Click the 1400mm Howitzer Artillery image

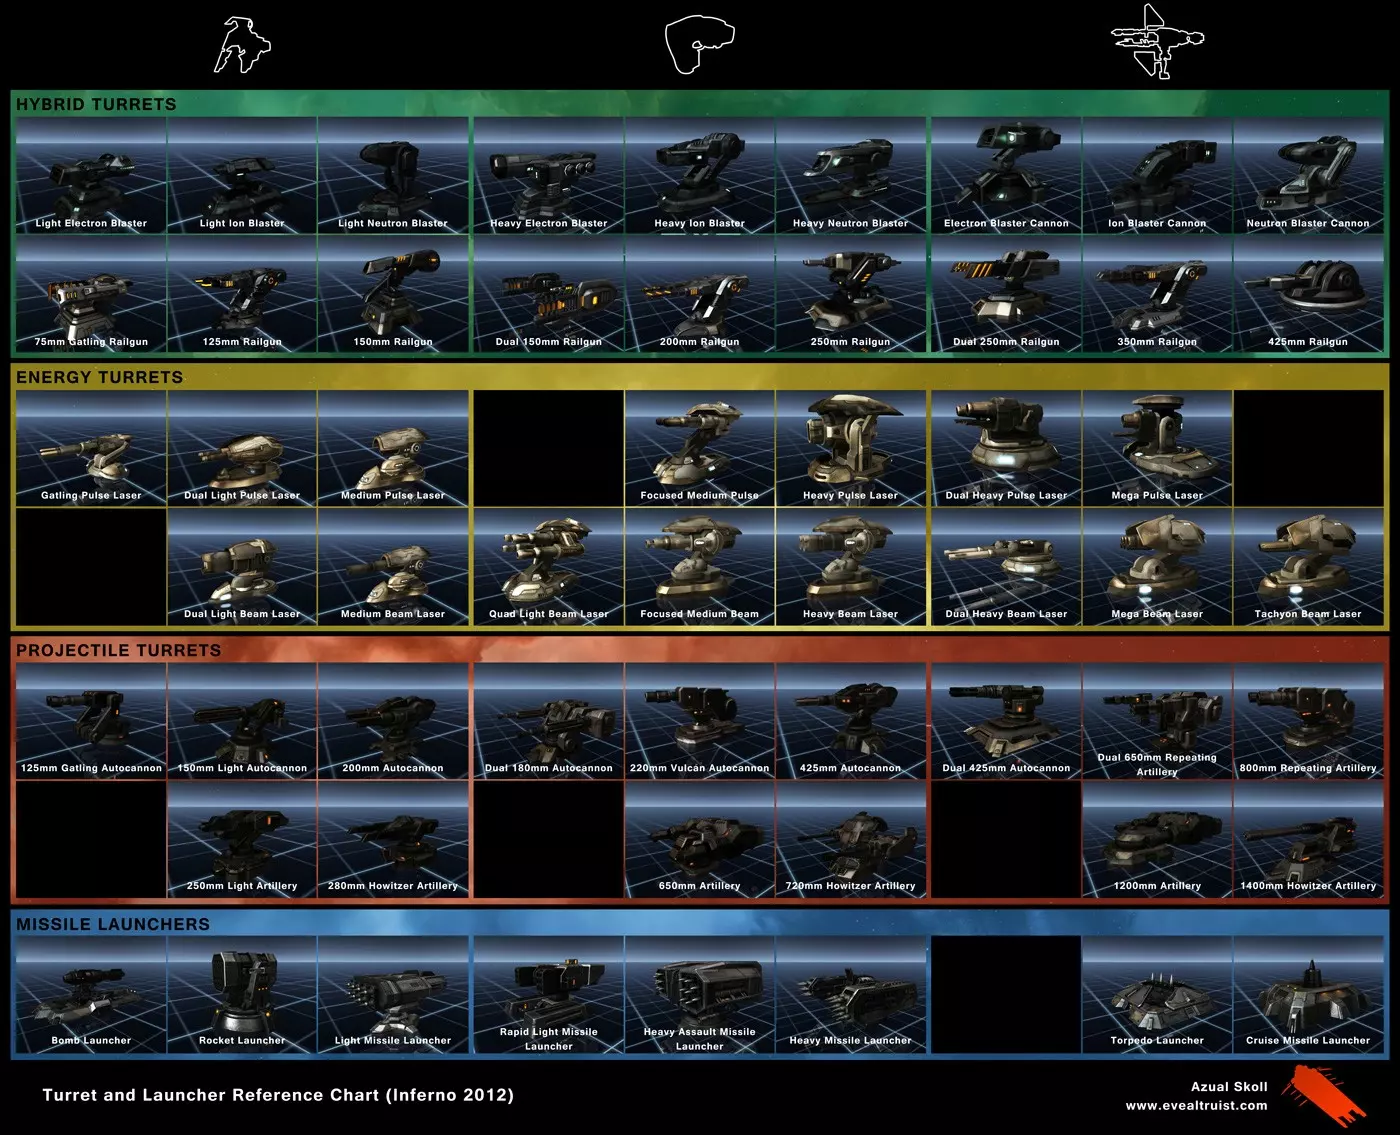pyautogui.click(x=1308, y=839)
